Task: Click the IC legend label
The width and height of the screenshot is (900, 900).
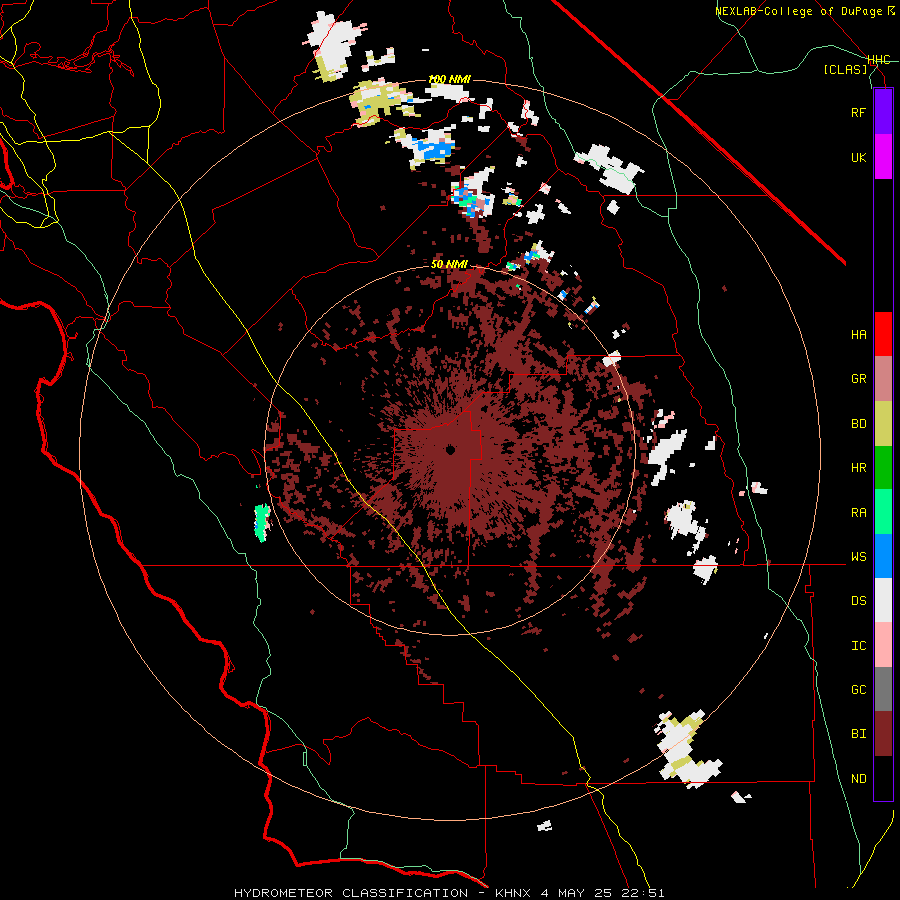Action: [858, 646]
